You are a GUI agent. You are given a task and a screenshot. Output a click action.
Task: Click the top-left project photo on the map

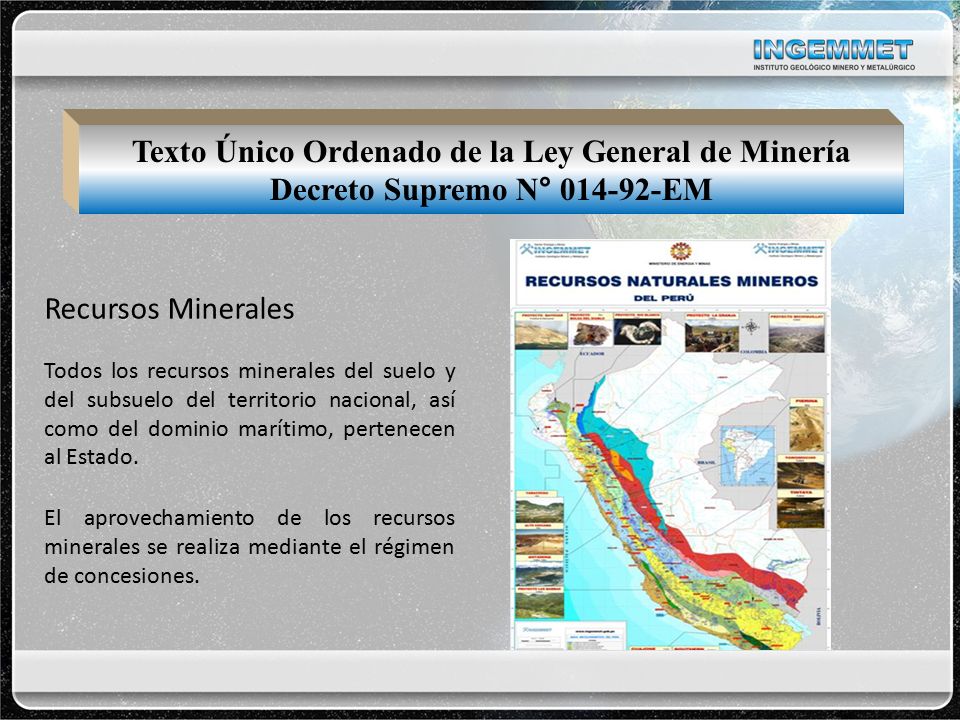(541, 331)
